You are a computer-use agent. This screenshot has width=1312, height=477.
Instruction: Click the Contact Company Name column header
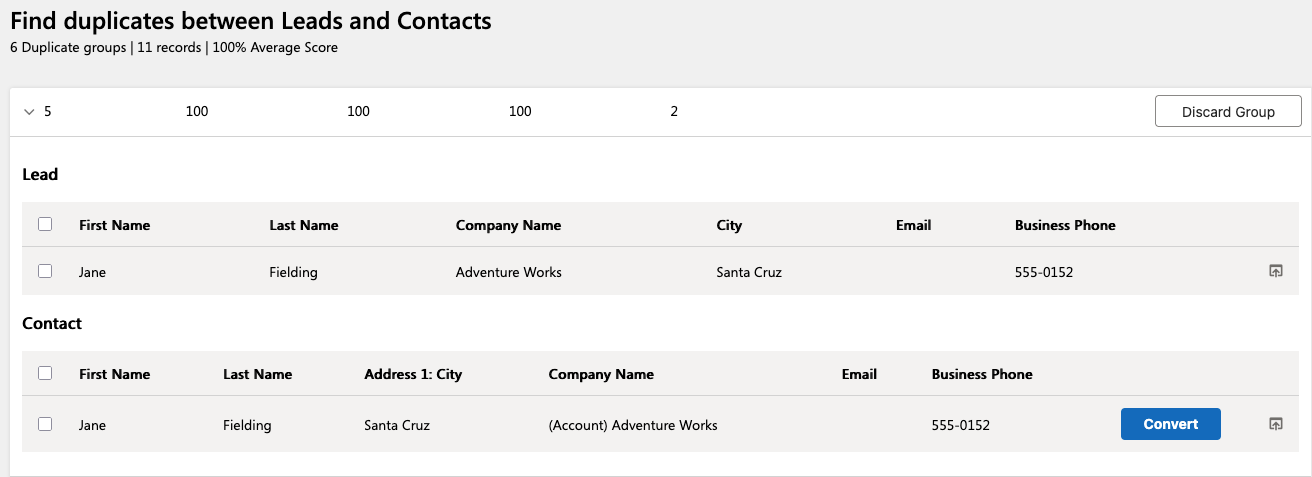[x=601, y=374]
